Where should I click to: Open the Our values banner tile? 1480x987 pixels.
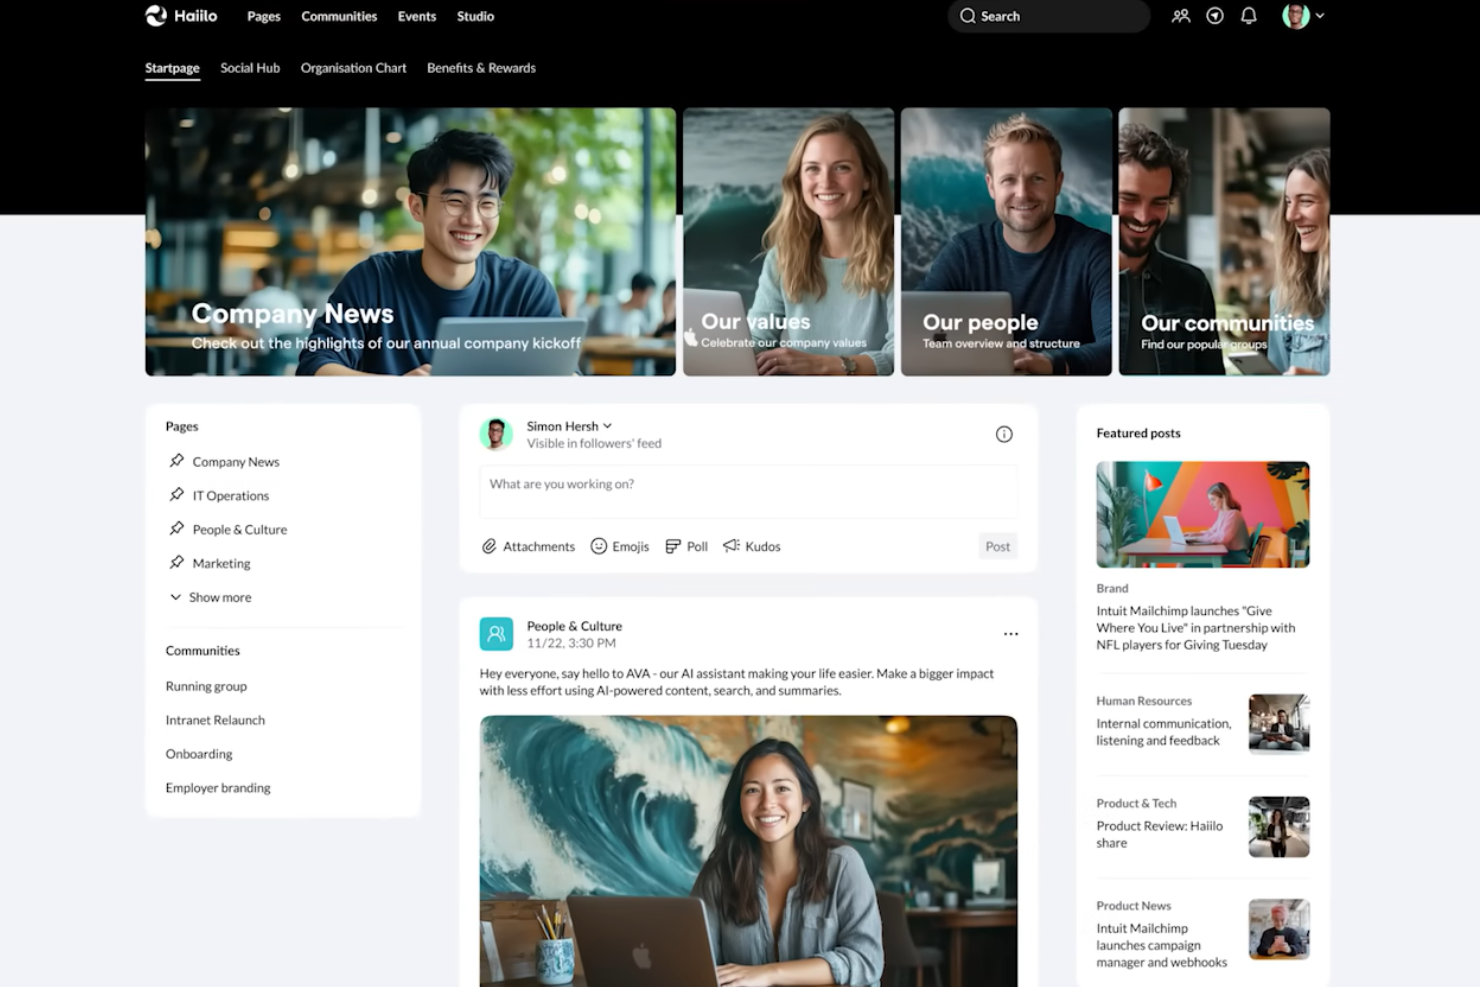(788, 242)
